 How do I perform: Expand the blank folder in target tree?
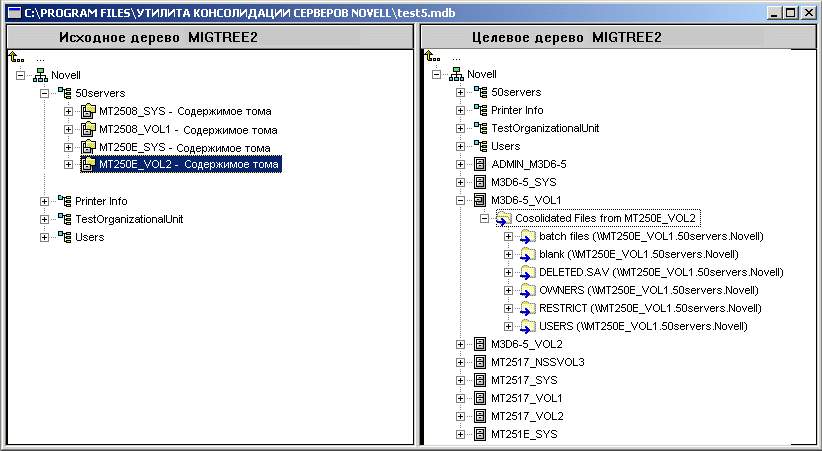[508, 254]
